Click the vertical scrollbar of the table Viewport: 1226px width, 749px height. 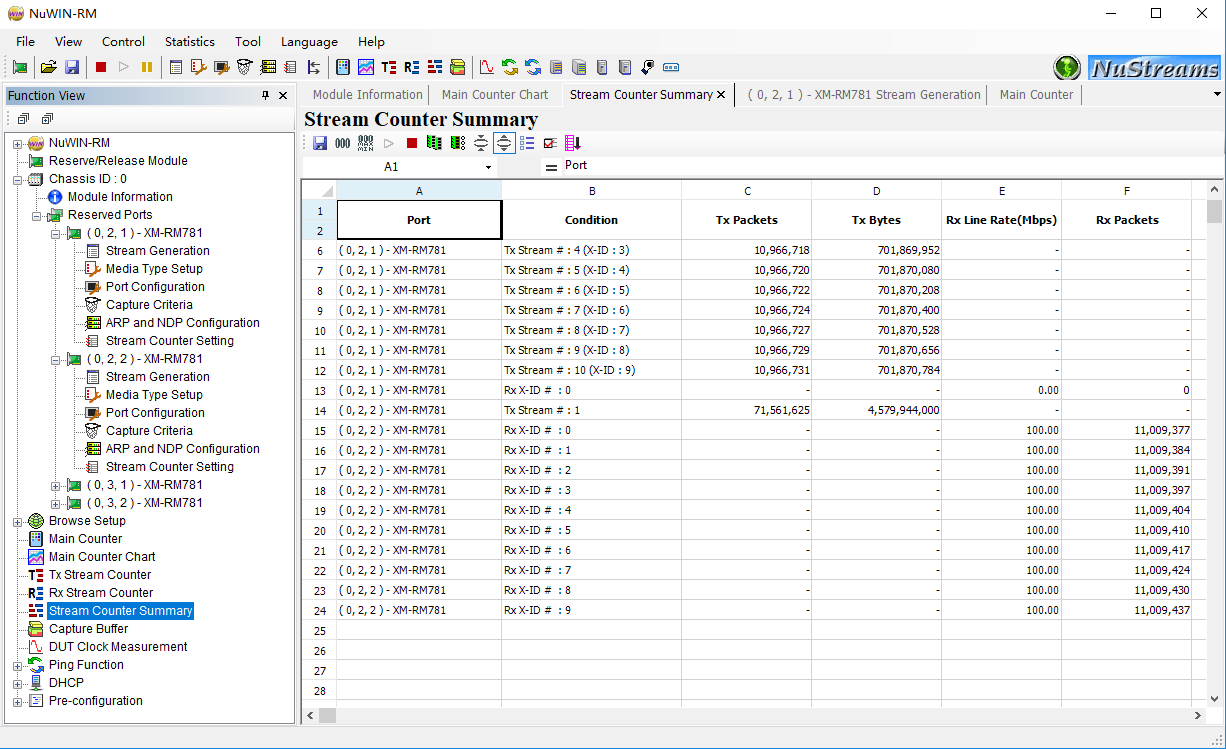click(1215, 443)
